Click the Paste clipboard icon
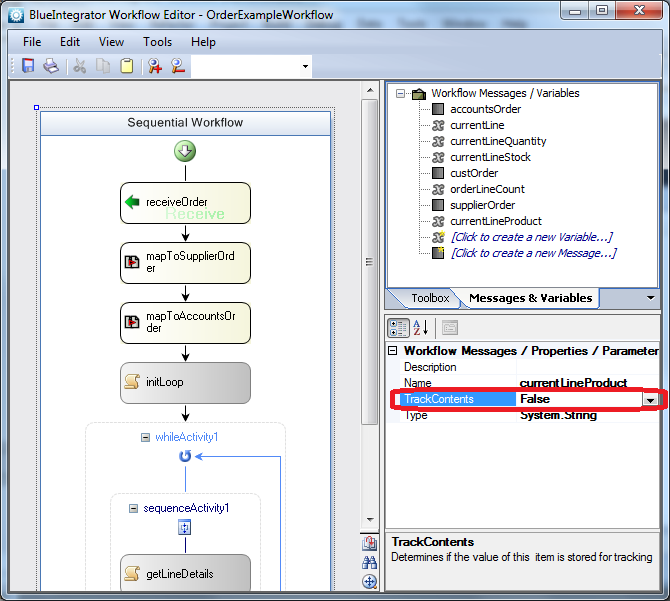The image size is (670, 601). (x=126, y=66)
